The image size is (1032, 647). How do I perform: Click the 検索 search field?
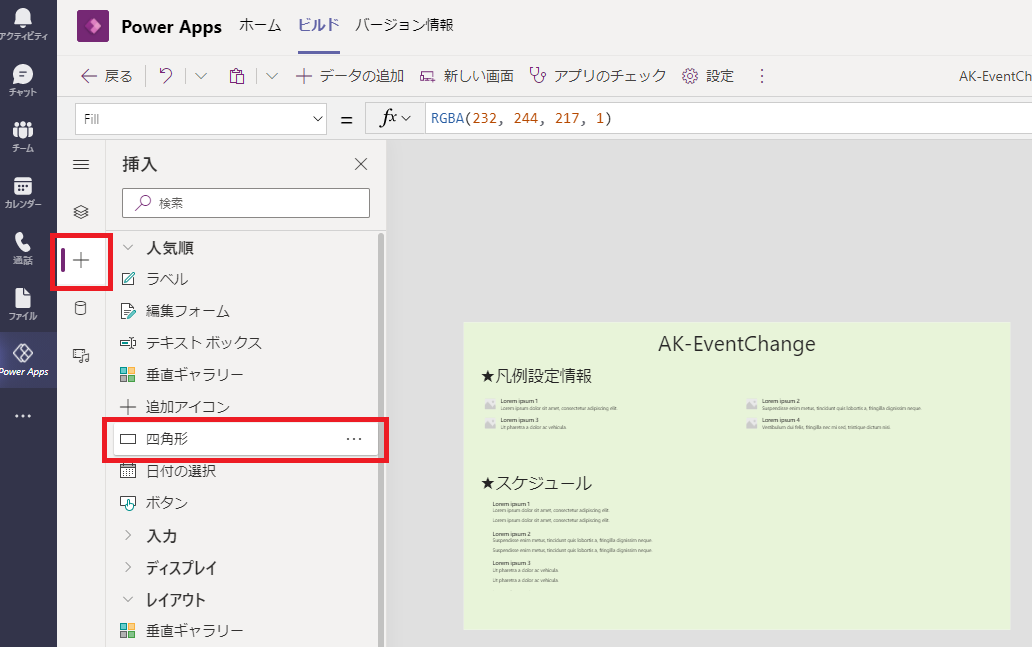[246, 202]
